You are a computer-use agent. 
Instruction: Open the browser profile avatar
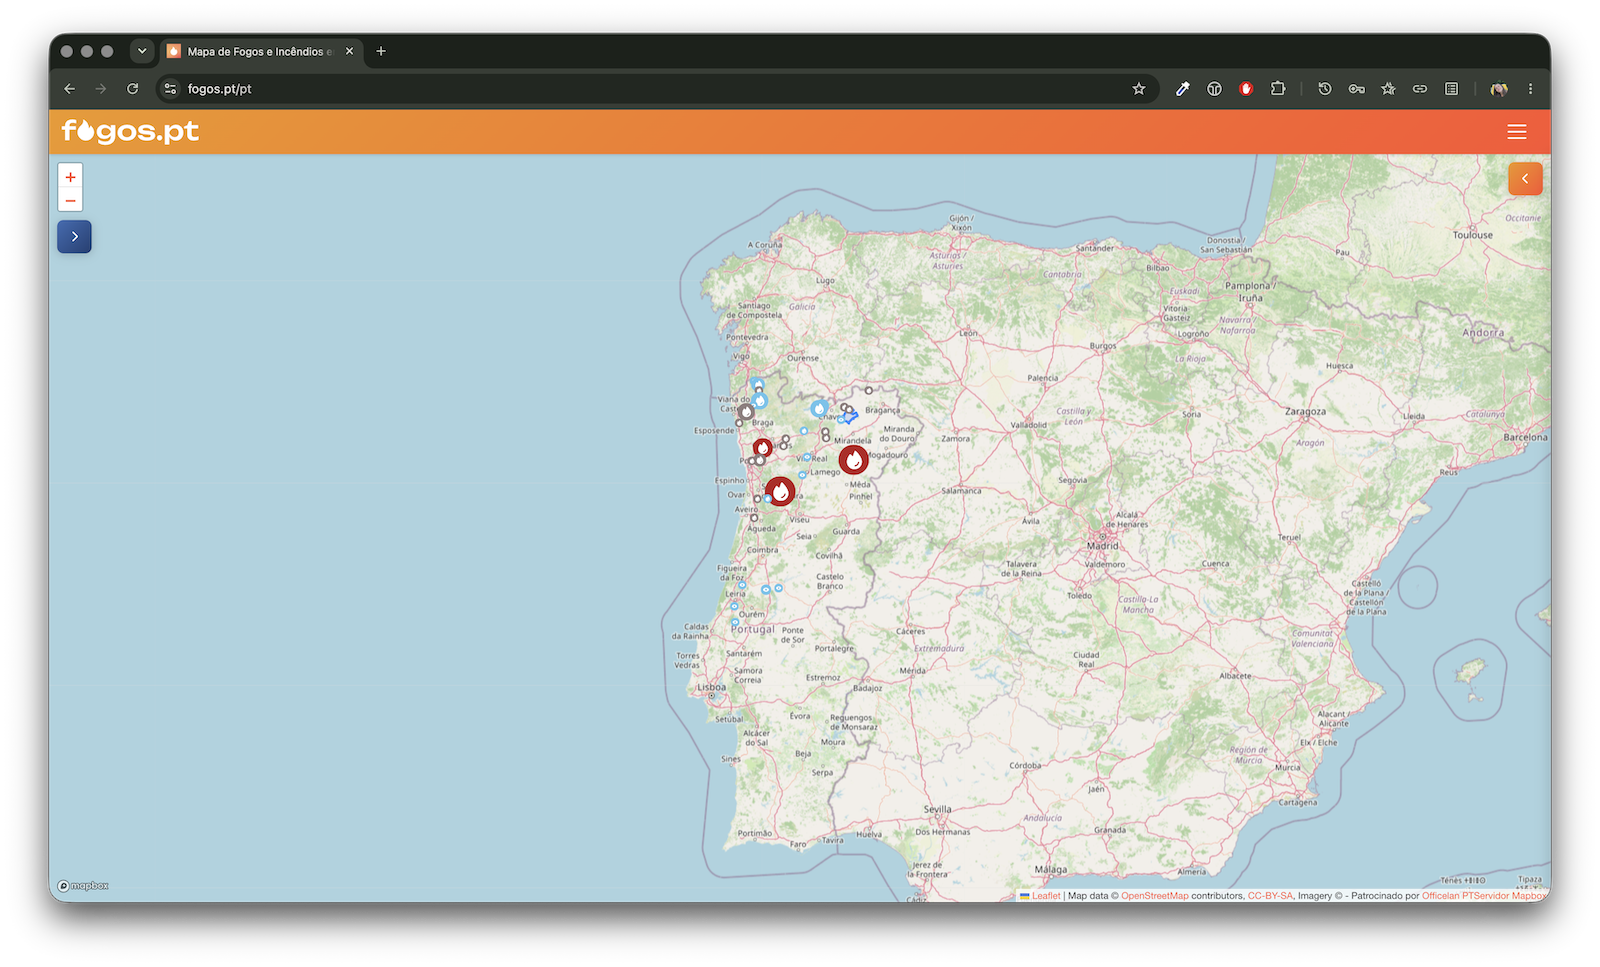pos(1499,89)
